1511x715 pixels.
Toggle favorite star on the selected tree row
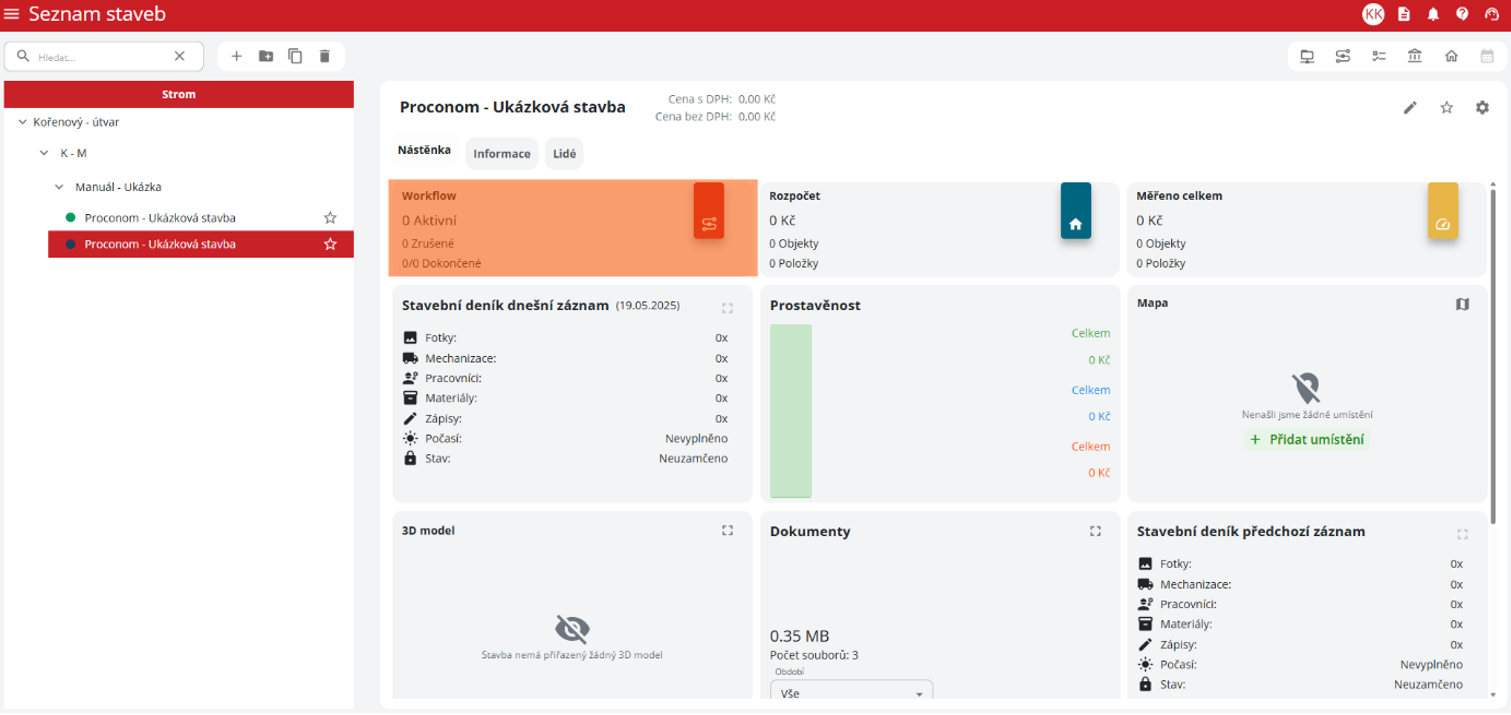330,244
